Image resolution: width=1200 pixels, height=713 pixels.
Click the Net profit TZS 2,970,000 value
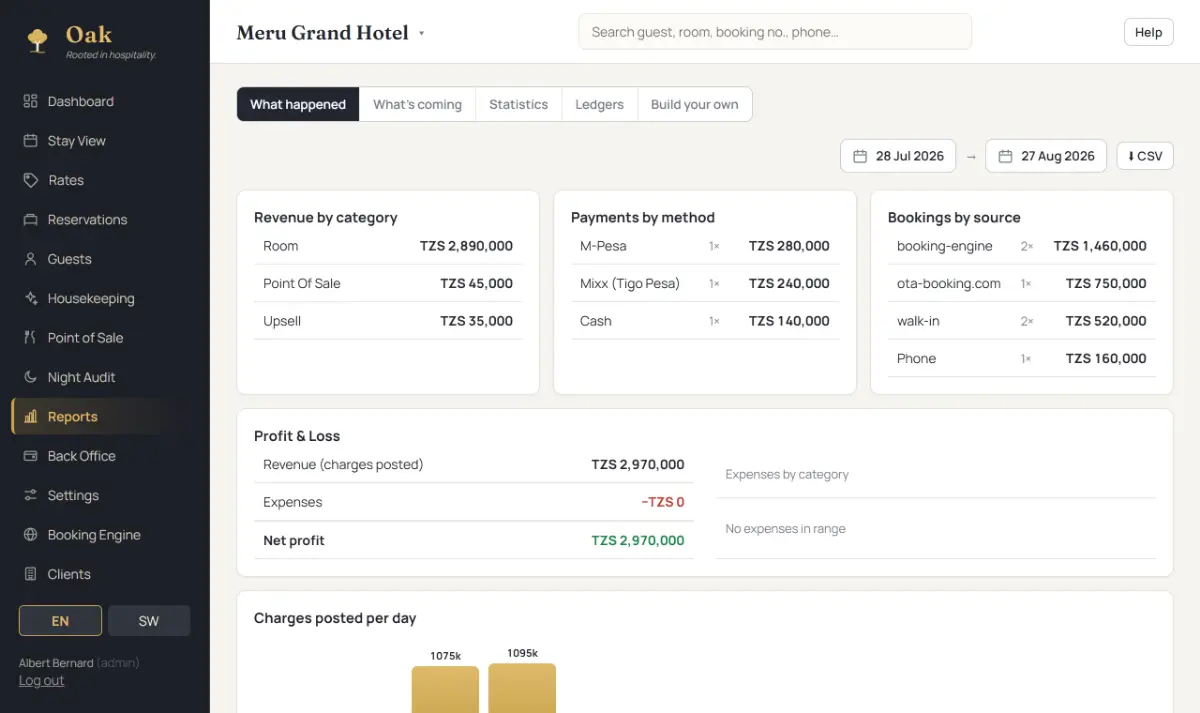coord(638,540)
